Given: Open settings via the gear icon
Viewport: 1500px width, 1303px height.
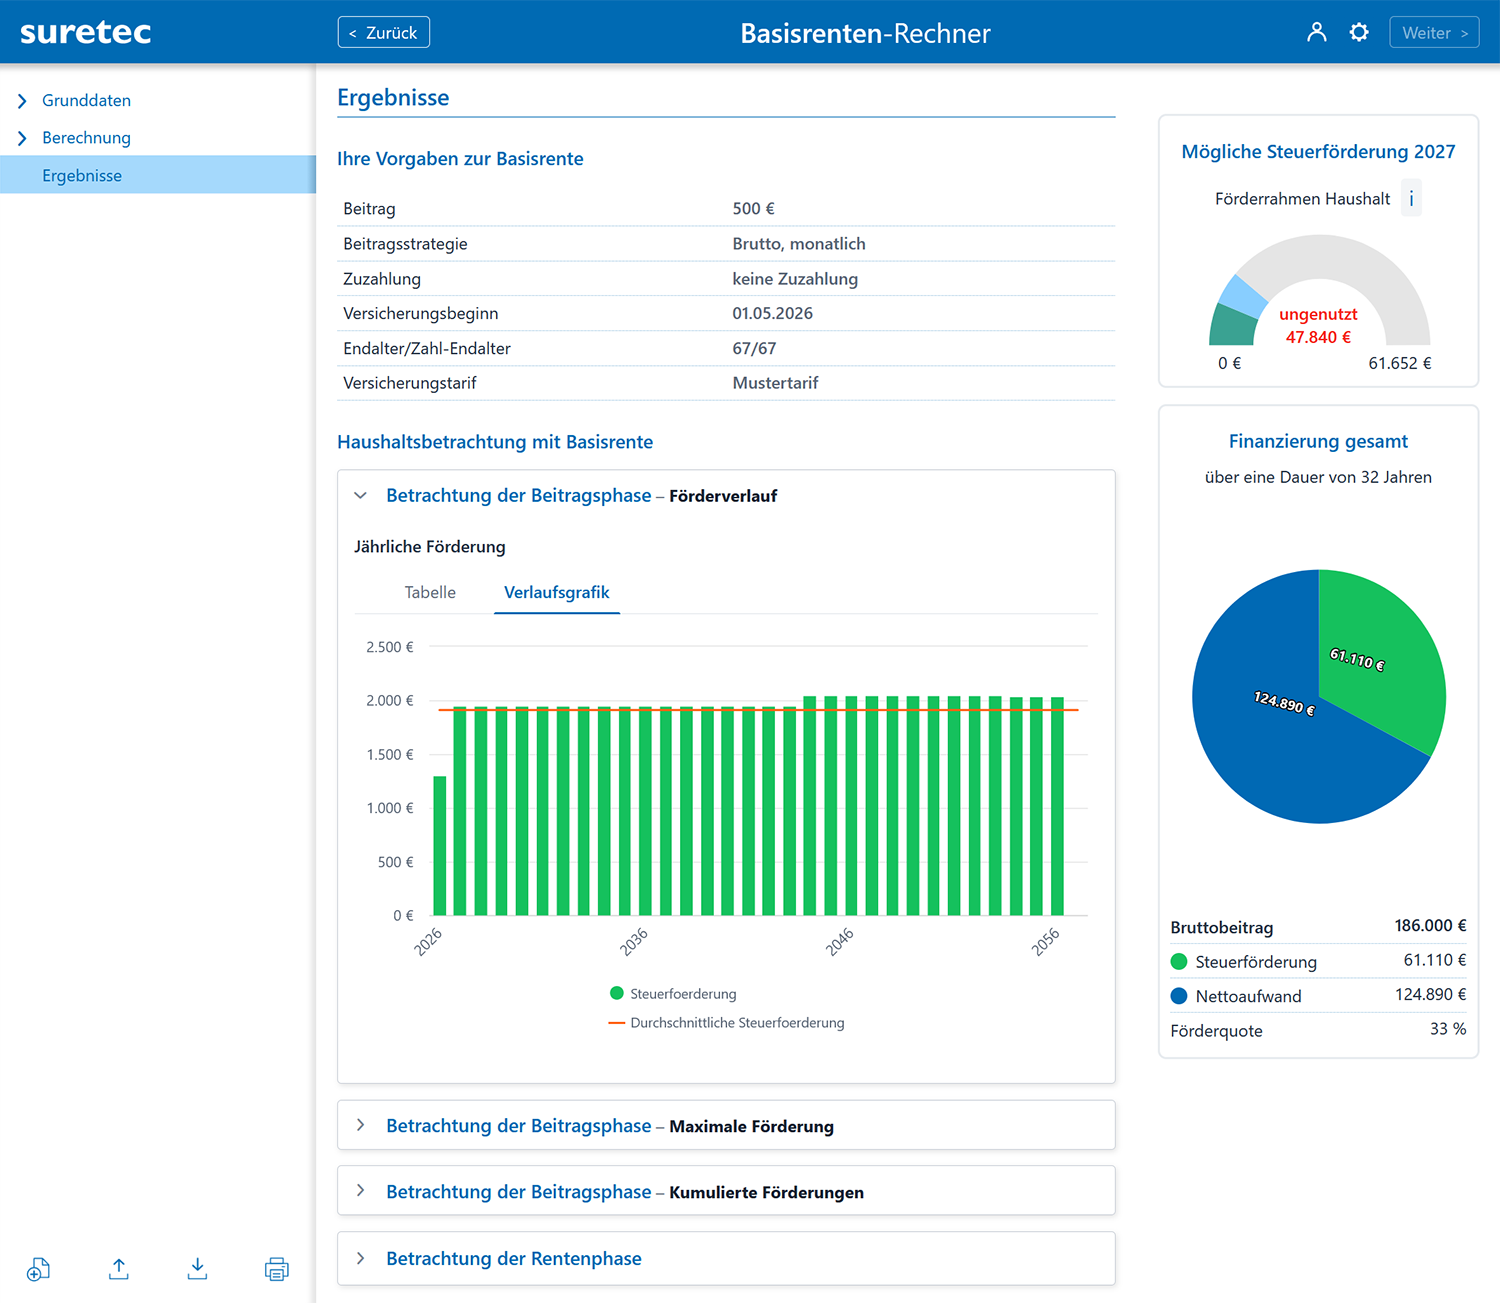Looking at the screenshot, I should click(x=1358, y=32).
